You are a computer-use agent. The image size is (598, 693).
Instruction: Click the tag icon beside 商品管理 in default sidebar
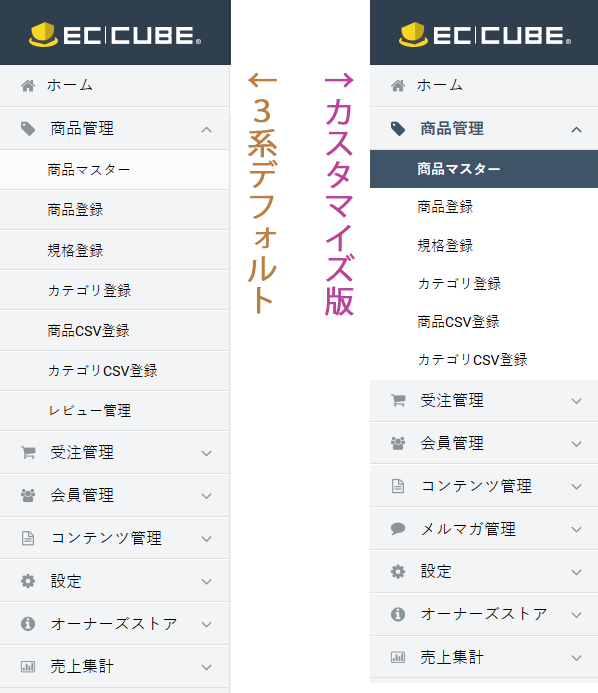click(28, 129)
